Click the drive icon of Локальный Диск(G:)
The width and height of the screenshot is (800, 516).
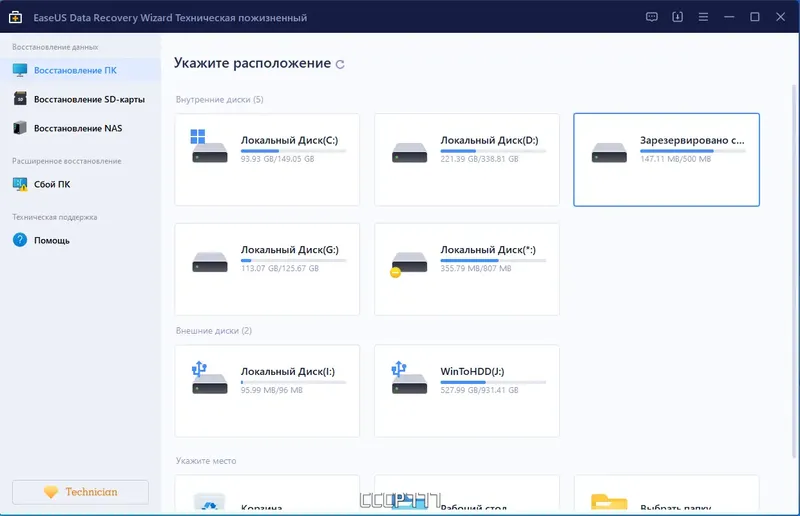click(x=210, y=262)
